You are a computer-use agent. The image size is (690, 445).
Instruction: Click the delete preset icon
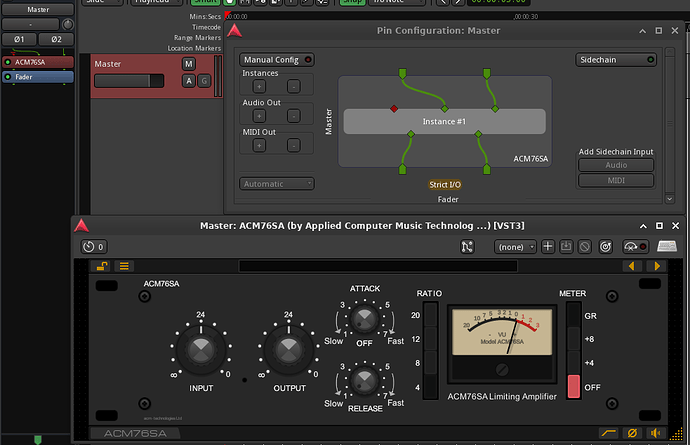584,246
